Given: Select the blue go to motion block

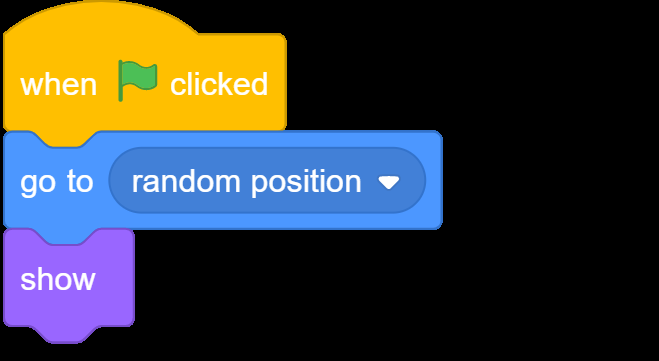Looking at the screenshot, I should [x=223, y=180].
